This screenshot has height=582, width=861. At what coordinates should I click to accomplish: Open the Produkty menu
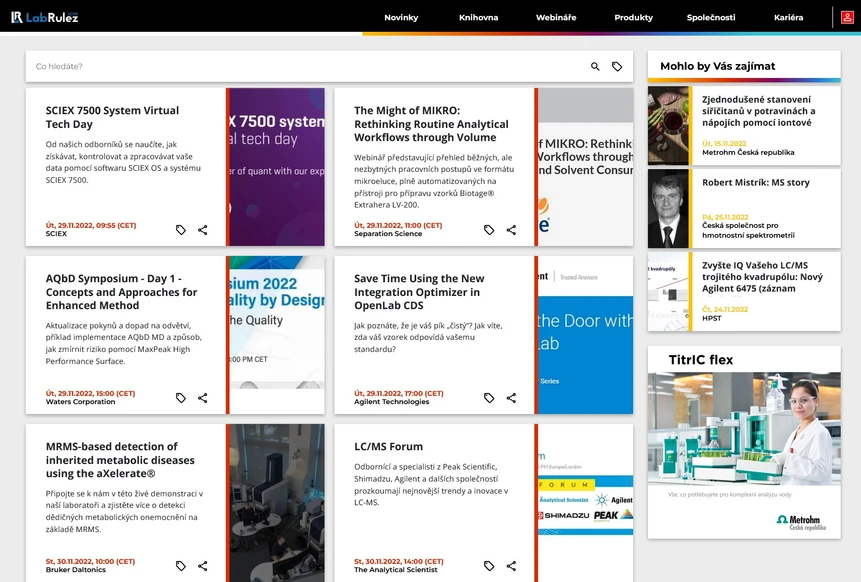click(x=633, y=18)
